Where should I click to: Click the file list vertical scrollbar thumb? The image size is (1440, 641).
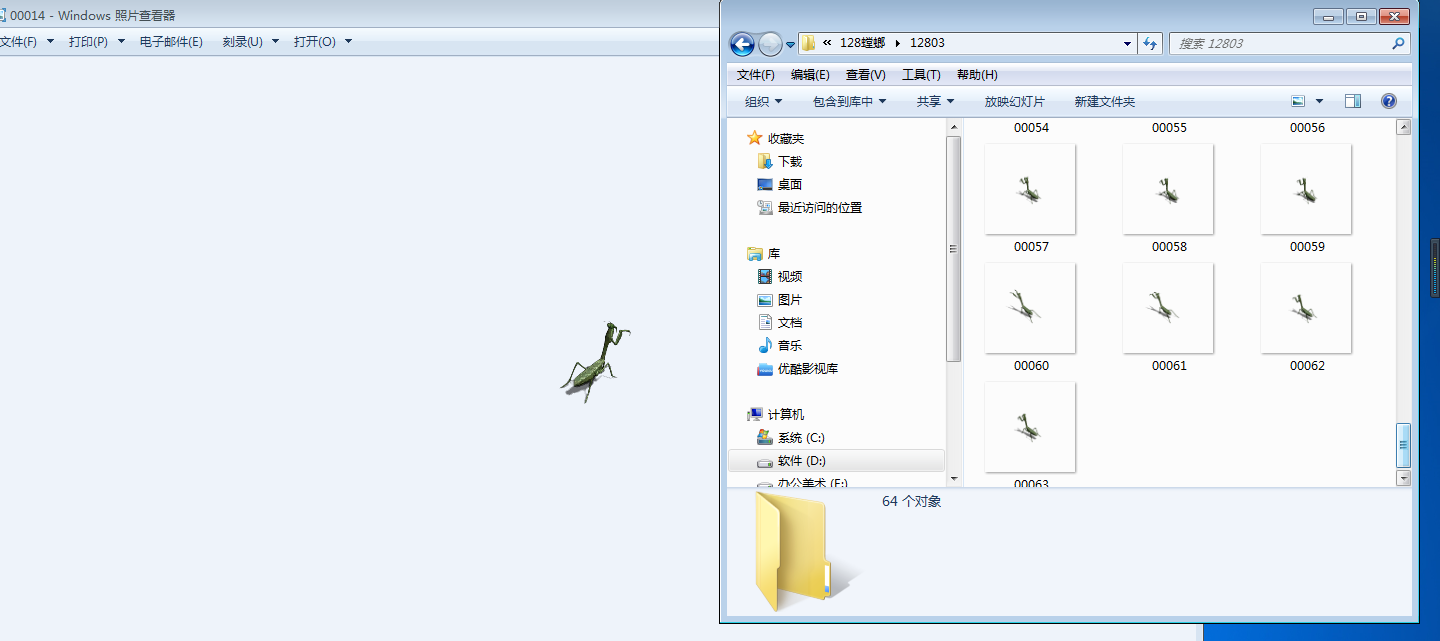[1403, 445]
